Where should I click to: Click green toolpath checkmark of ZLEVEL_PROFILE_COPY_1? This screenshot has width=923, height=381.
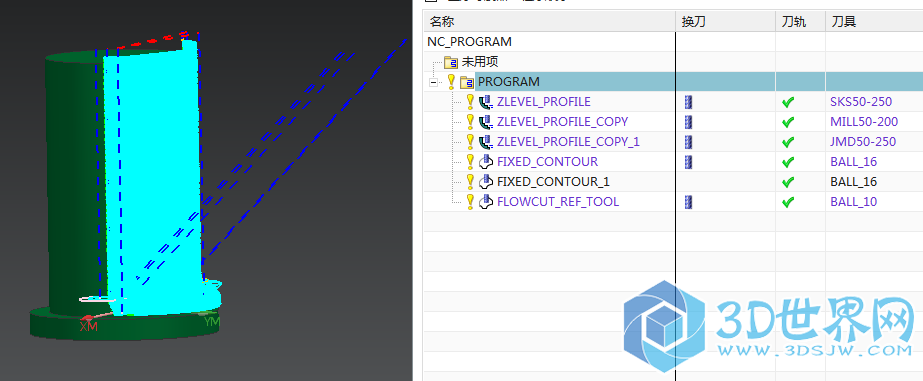[788, 142]
